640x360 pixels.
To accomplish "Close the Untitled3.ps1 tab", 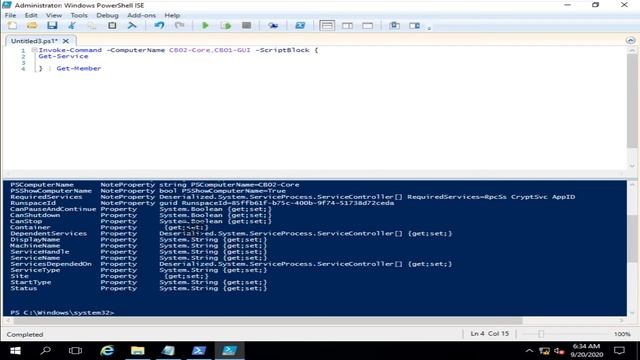I will [66, 41].
